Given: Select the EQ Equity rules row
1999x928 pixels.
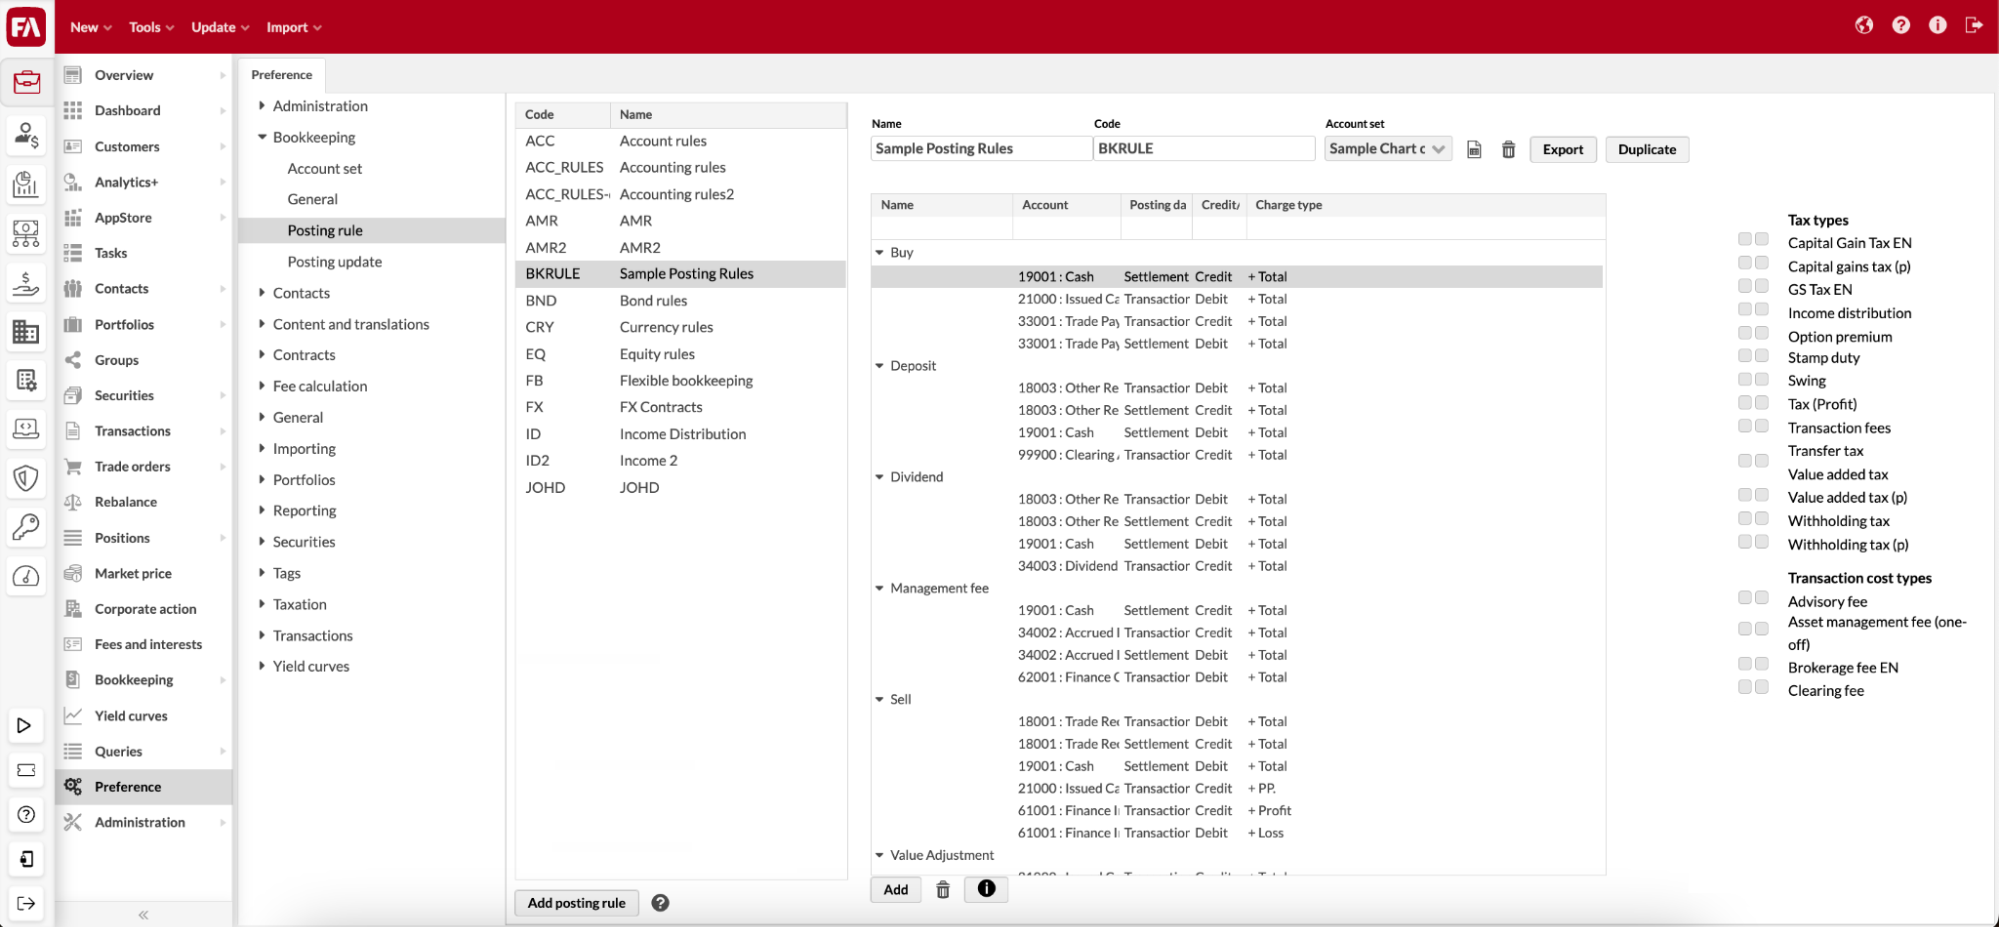Looking at the screenshot, I should pos(681,354).
